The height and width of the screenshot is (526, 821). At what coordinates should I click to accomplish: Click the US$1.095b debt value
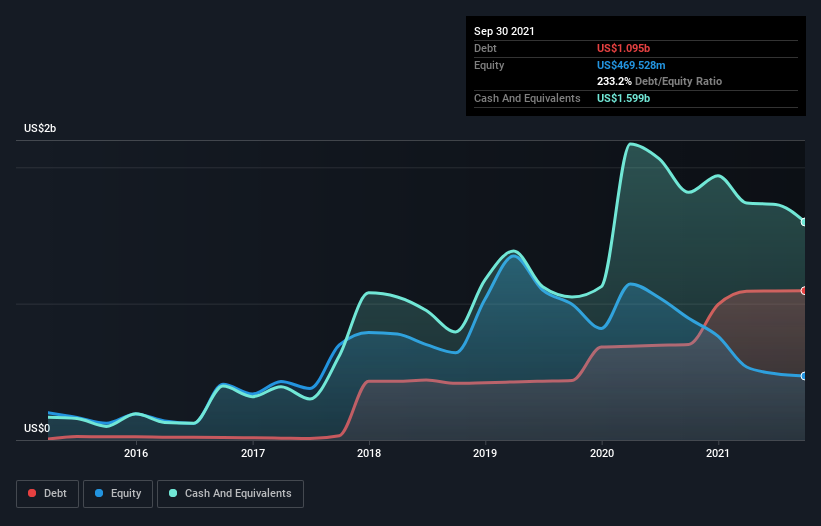[623, 48]
